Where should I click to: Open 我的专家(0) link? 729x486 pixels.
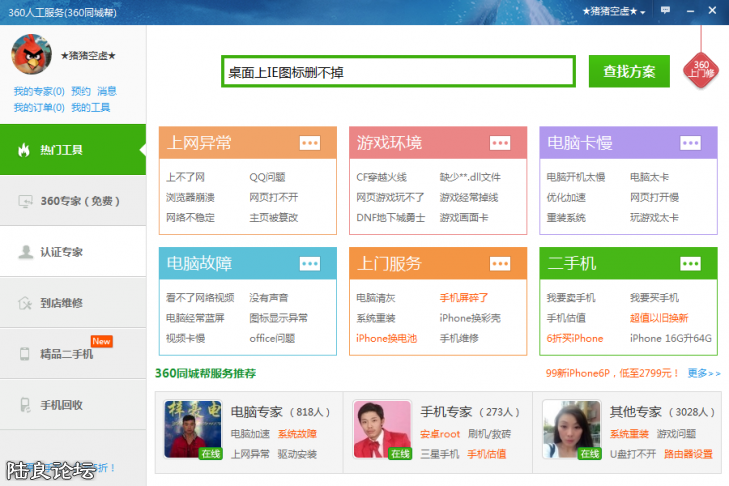pos(39,91)
